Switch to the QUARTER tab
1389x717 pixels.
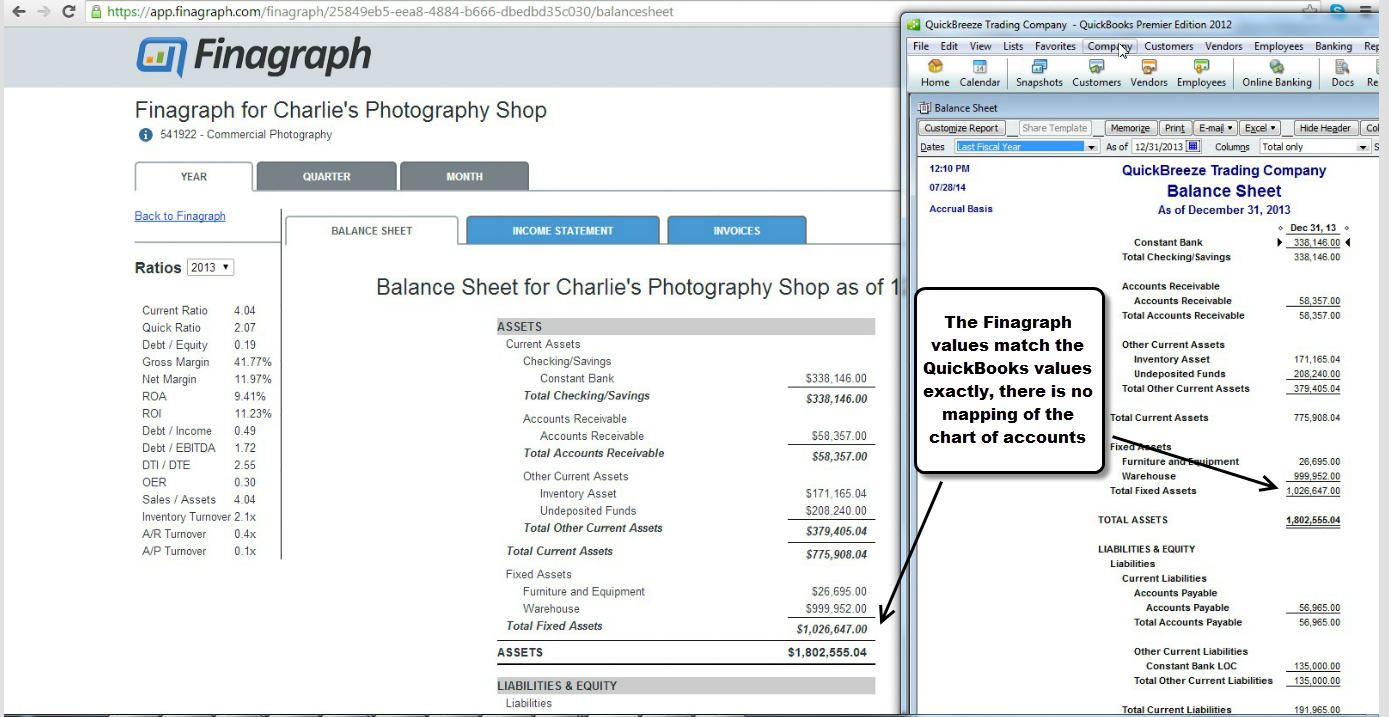point(327,176)
